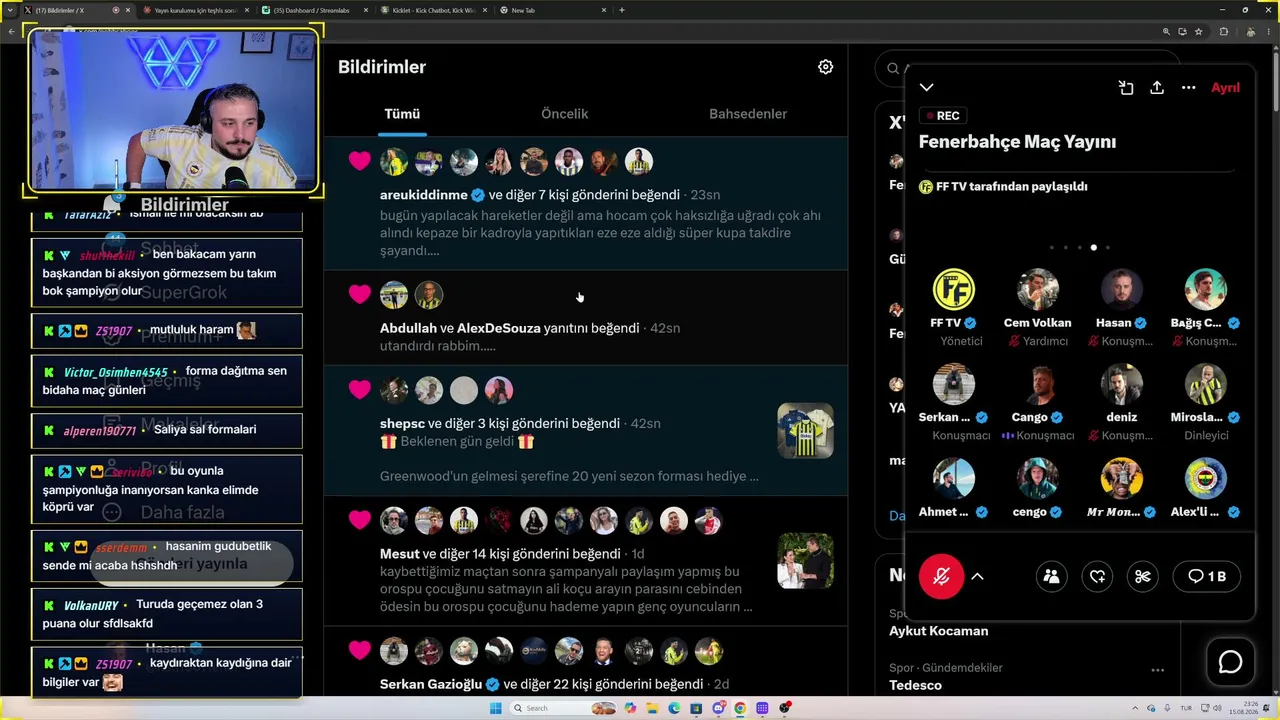Click the fourth pagination dot in the space
Viewport: 1280px width, 720px height.
click(1093, 247)
